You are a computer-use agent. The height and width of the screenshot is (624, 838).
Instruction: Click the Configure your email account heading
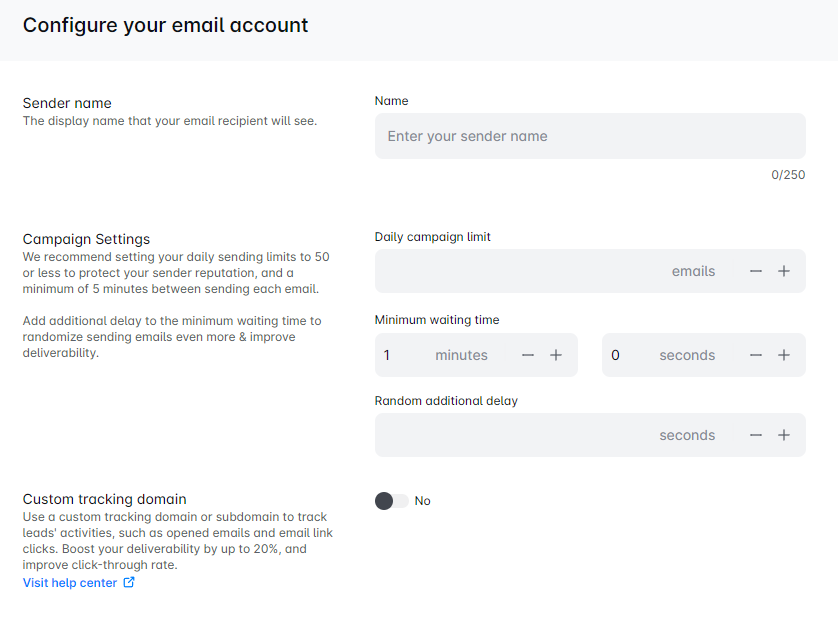tap(166, 25)
